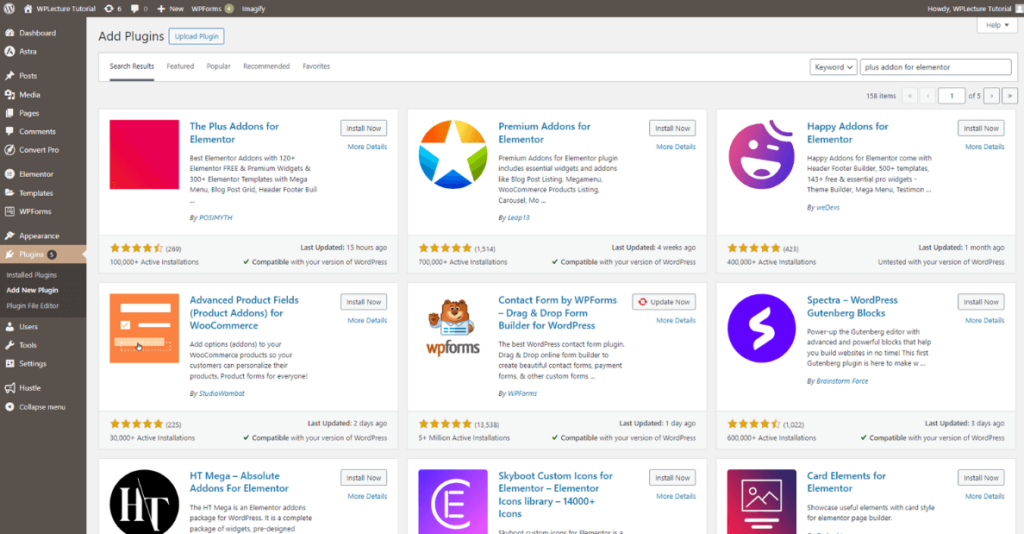
Task: Switch to the Popular tab
Action: [218, 66]
